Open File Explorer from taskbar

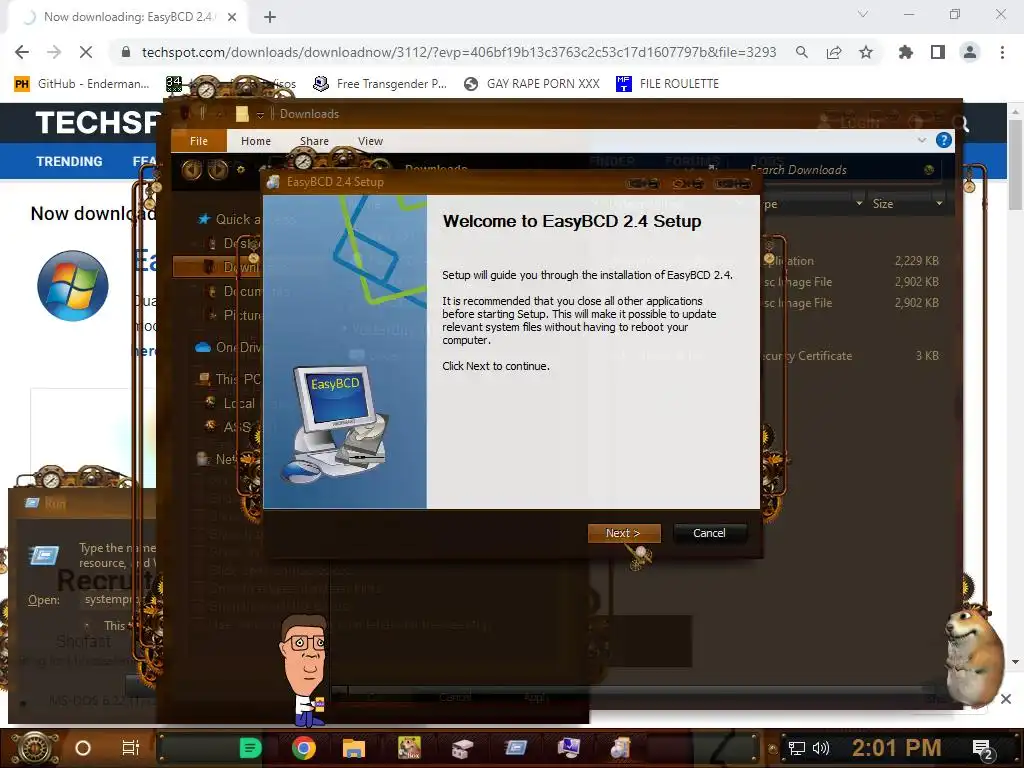[353, 748]
